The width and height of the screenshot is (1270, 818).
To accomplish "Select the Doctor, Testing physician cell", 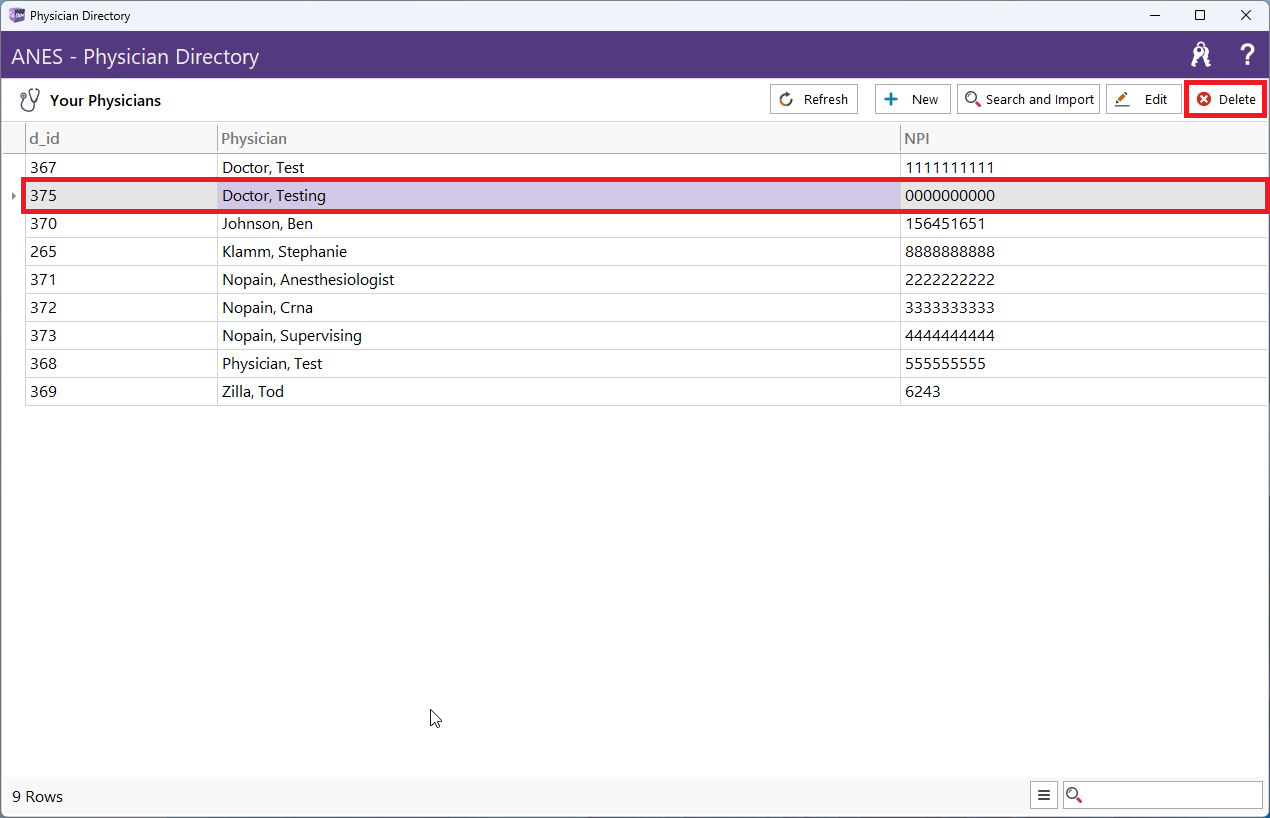I will click(x=558, y=196).
